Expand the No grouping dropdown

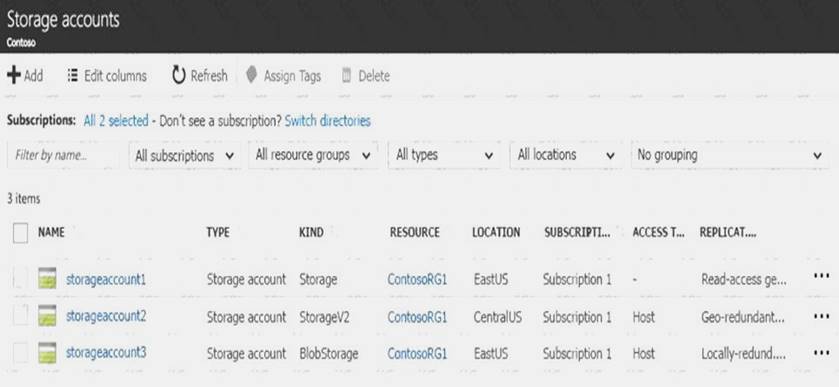click(x=730, y=155)
